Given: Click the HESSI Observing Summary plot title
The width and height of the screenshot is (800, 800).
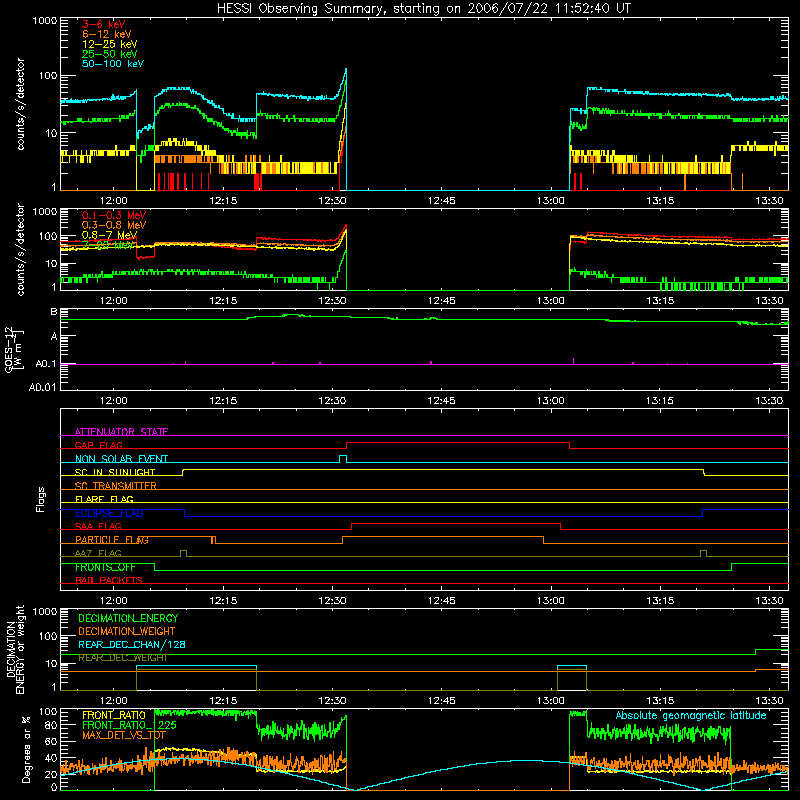Looking at the screenshot, I should (x=423, y=9).
